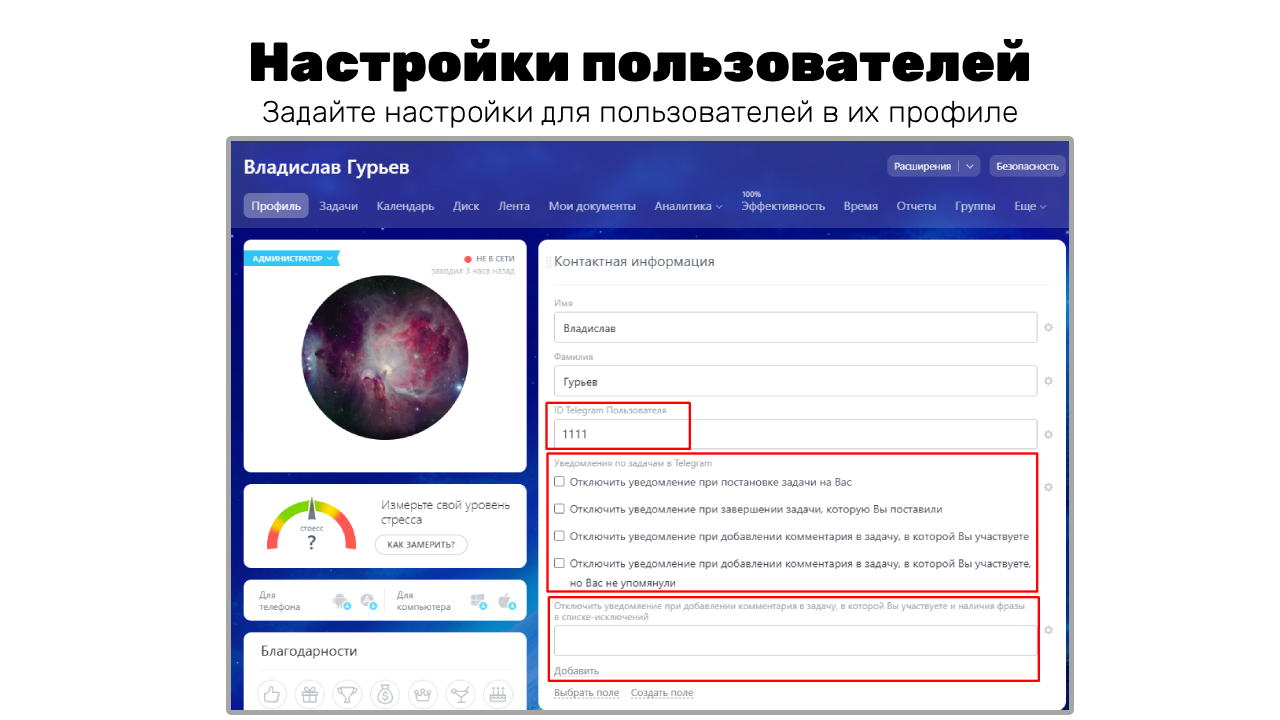Open gear settings for the Имя field
1280x720 pixels.
tap(1049, 327)
